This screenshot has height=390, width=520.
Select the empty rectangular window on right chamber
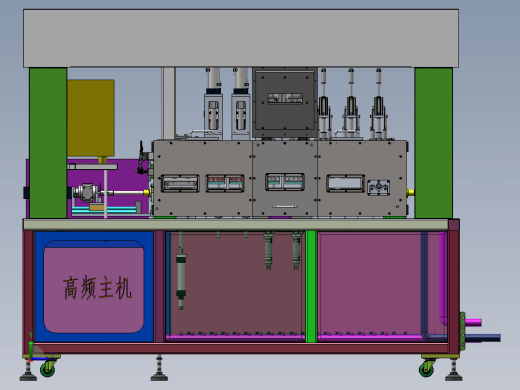345,183
